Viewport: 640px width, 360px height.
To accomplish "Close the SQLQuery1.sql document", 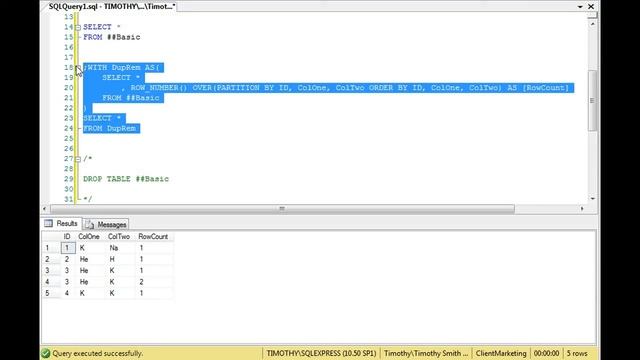I will (x=591, y=7).
